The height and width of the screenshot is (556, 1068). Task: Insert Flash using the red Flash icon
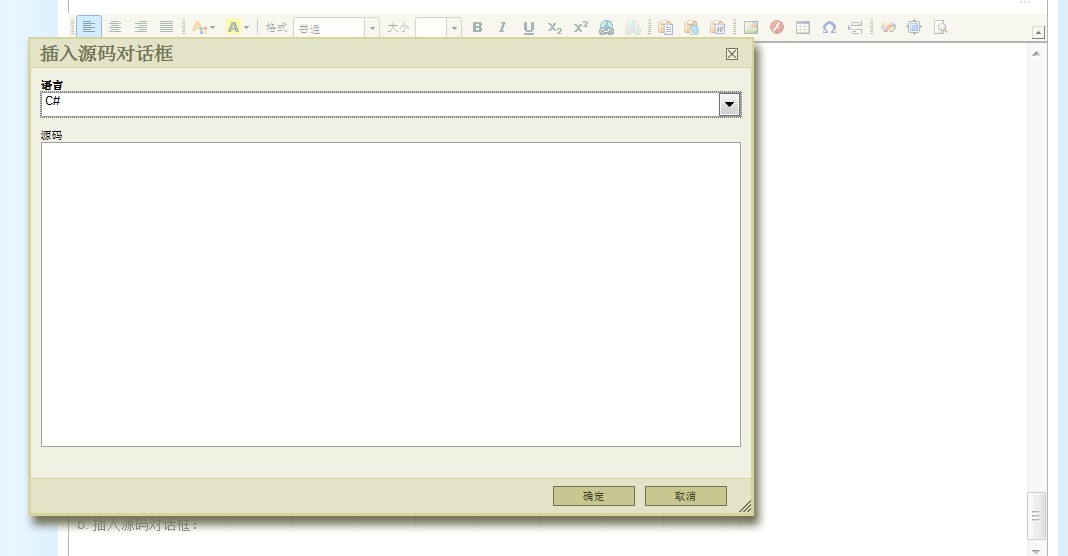(776, 27)
